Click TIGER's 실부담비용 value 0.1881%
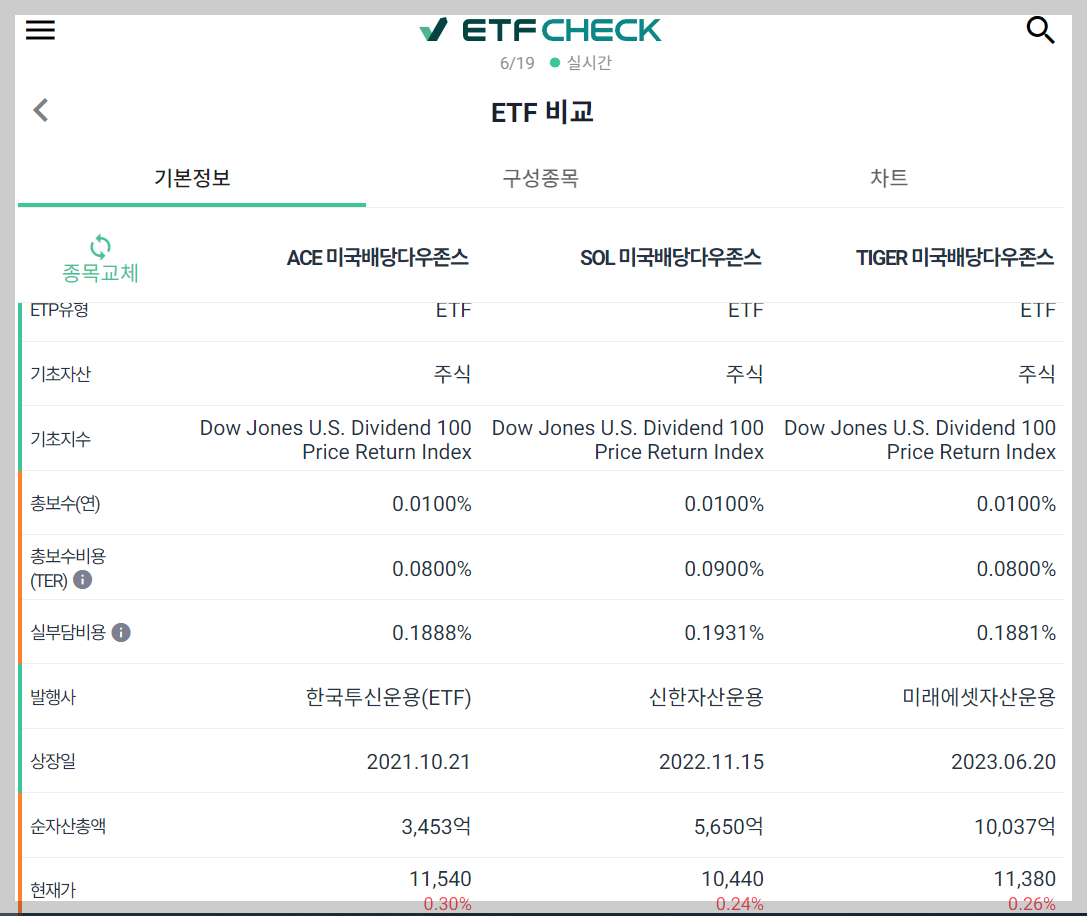Viewport: 1087px width, 916px height. pos(1016,633)
